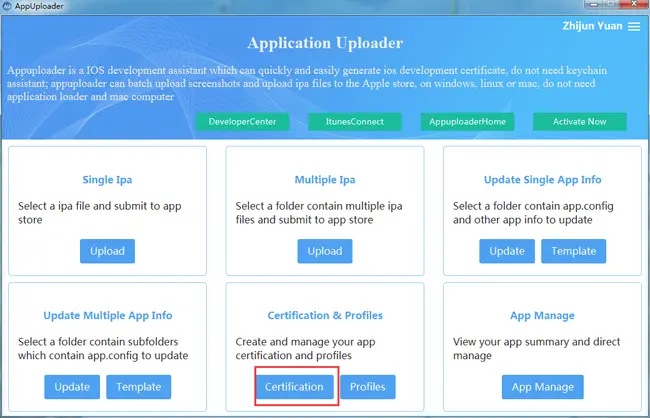
Task: Click the AppUploader title bar app icon
Action: point(7,6)
